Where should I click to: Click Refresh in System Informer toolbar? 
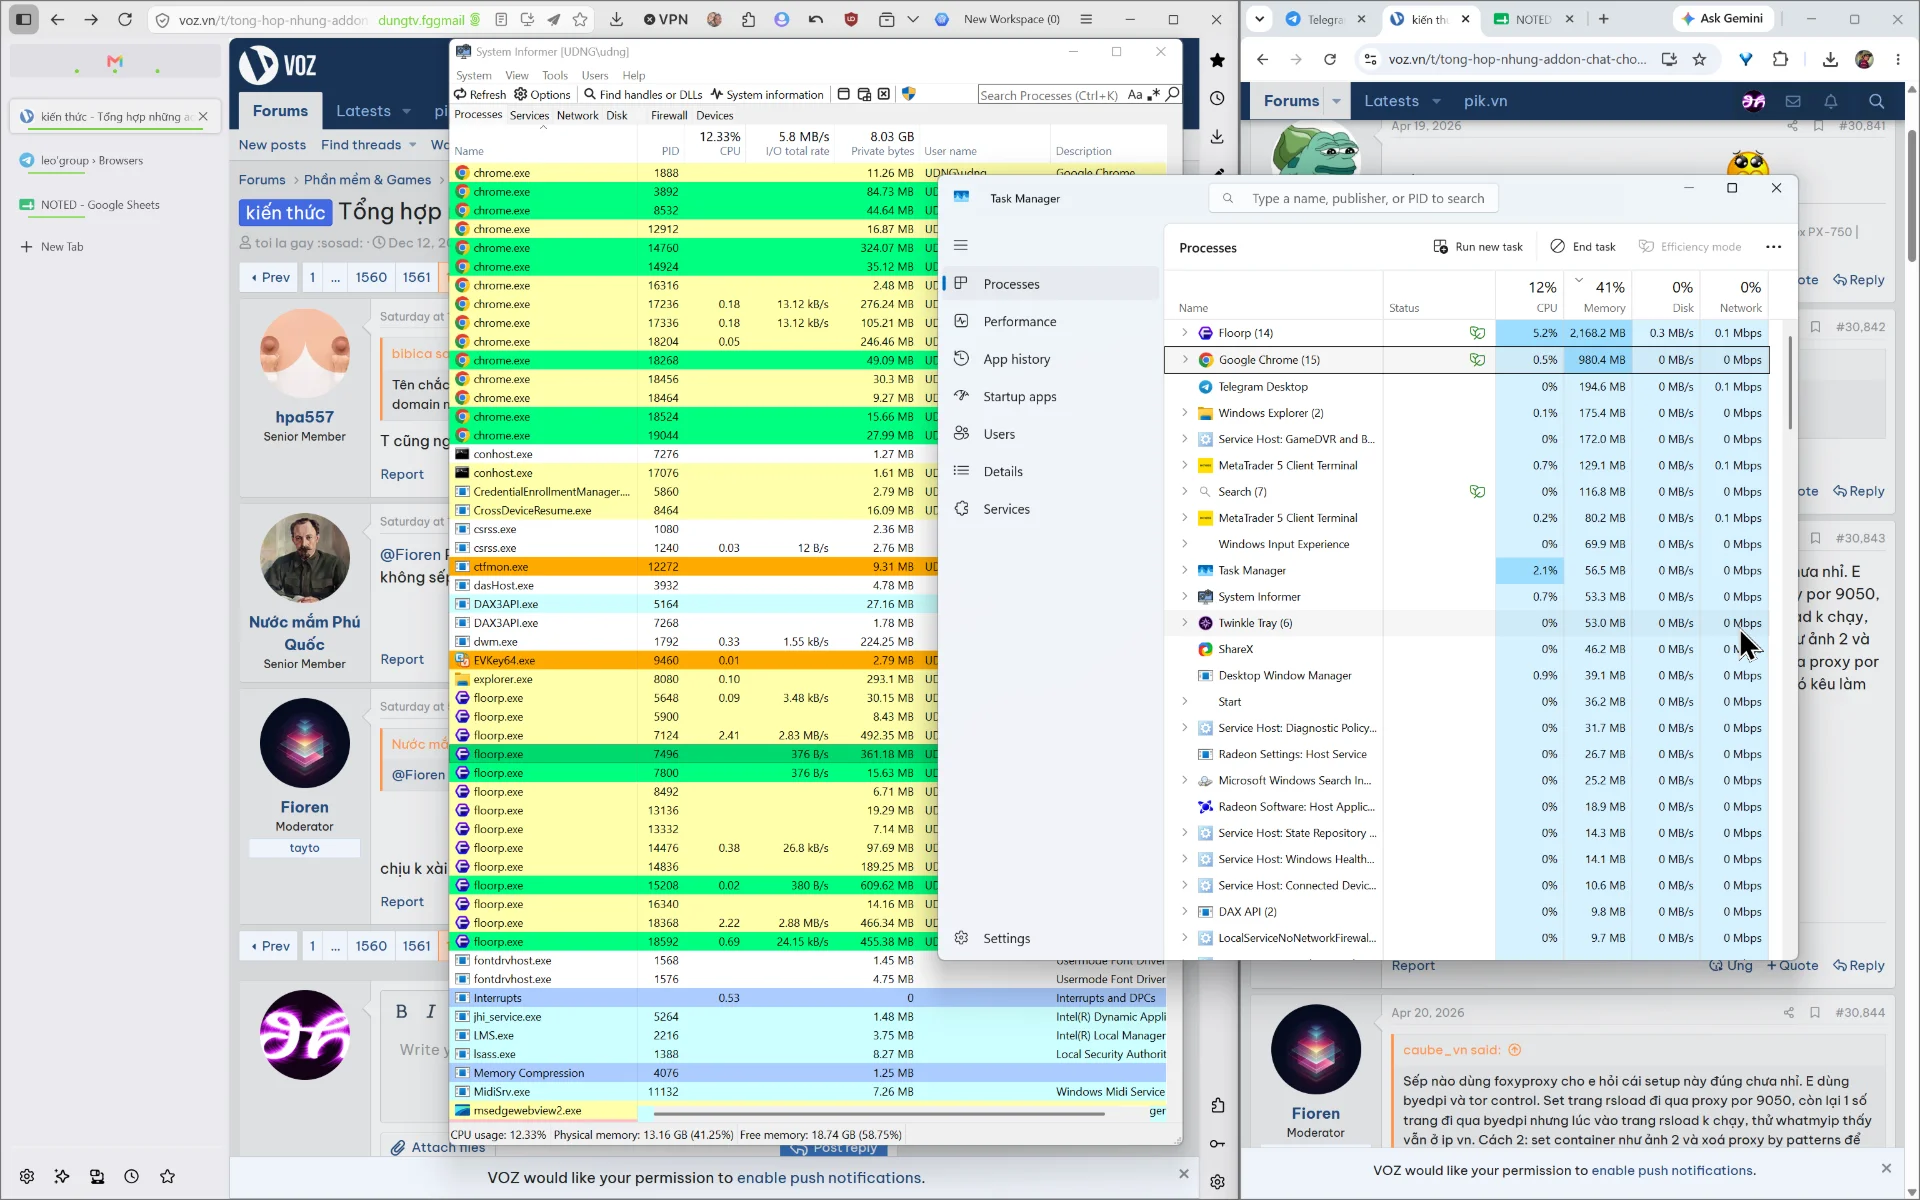point(480,94)
